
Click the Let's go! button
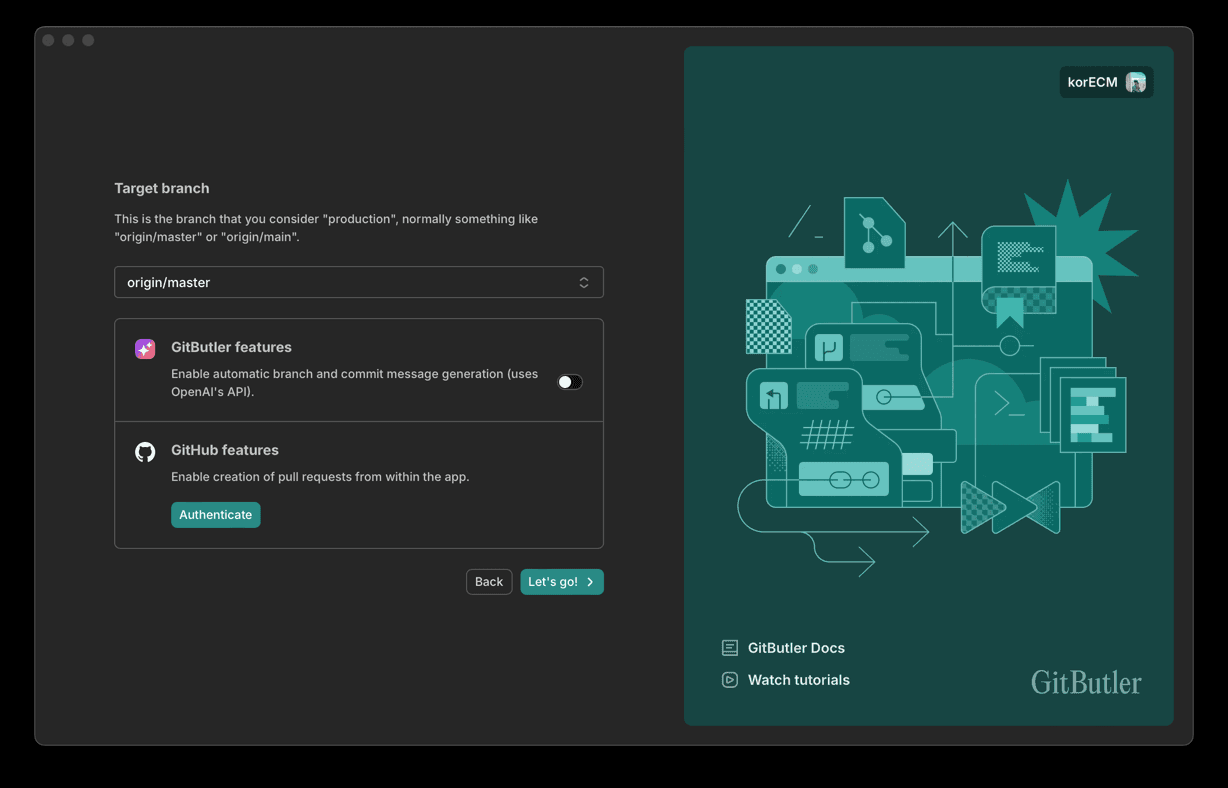562,582
